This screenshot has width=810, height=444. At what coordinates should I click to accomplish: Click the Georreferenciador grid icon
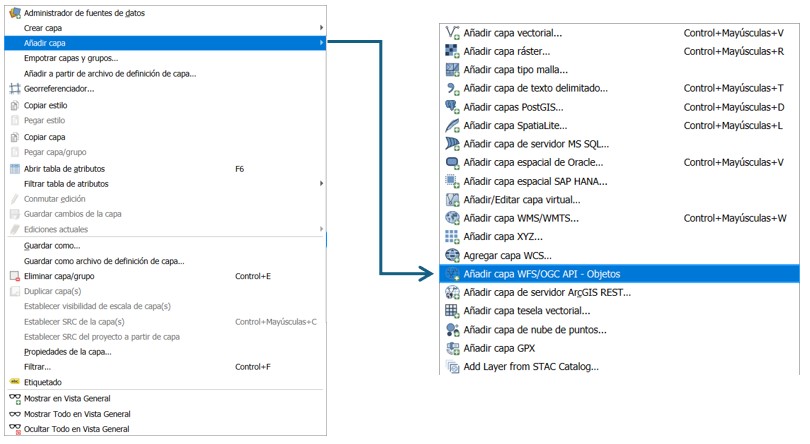(14, 89)
